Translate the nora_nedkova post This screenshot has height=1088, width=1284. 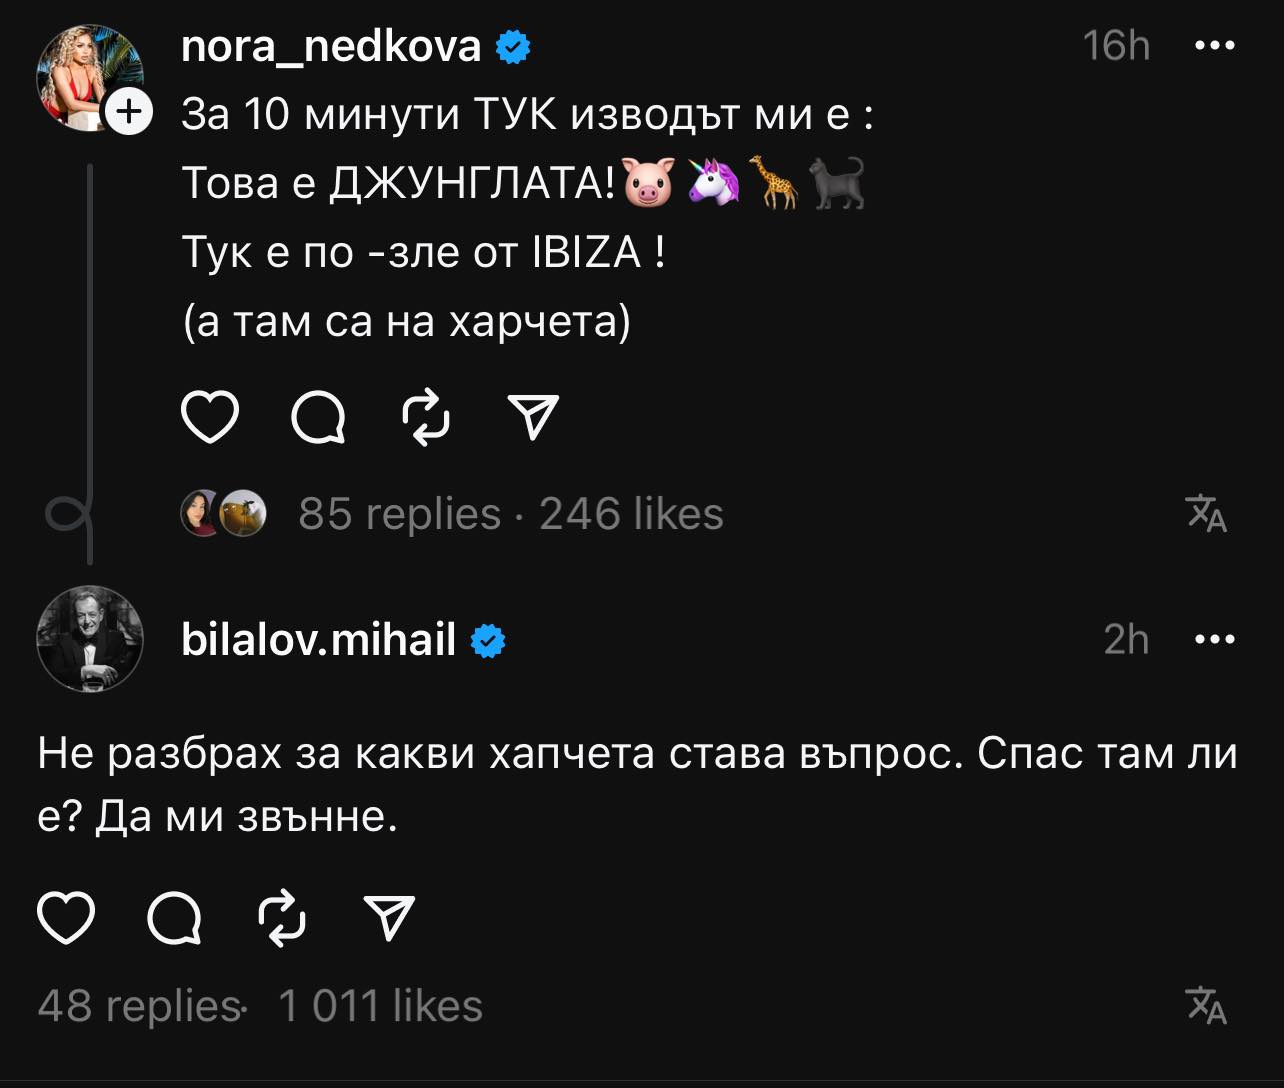coord(1207,514)
